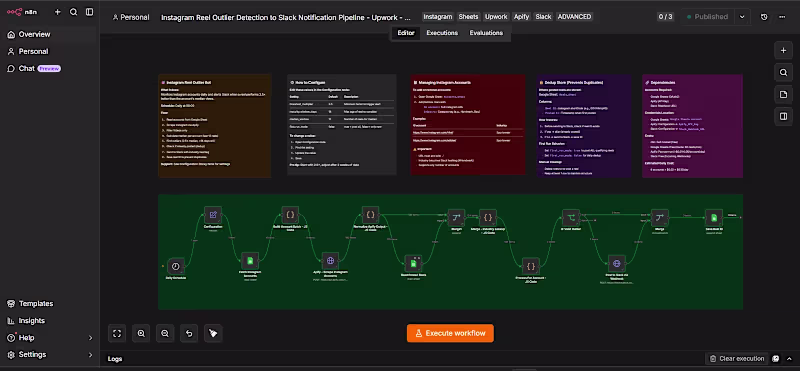The width and height of the screenshot is (800, 371).
Task: Click the workflow title to rename it
Action: [x=286, y=17]
